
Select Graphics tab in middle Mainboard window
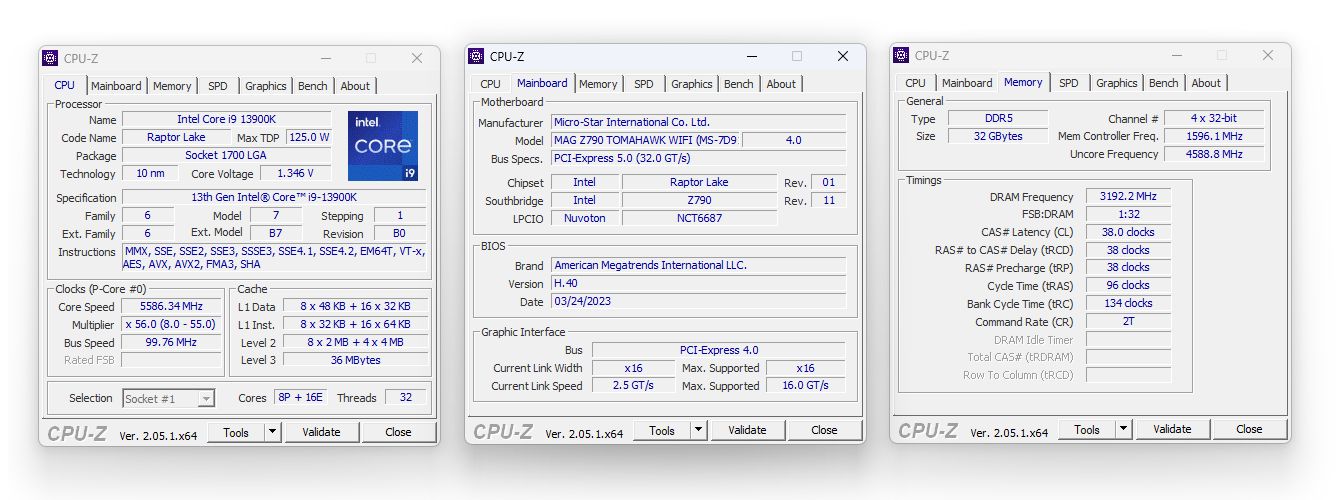point(692,84)
